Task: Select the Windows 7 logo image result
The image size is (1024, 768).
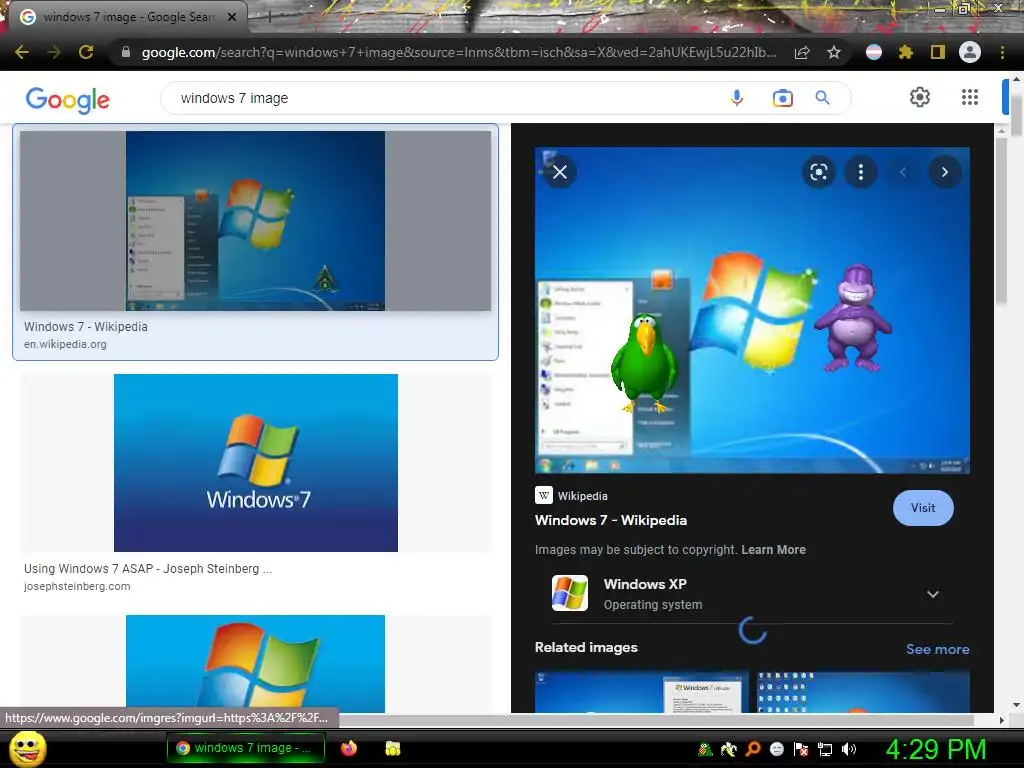Action: point(255,462)
